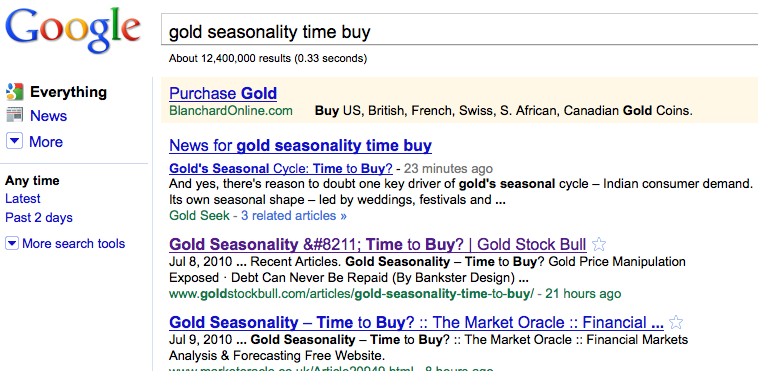
Task: Open the Purchase Gold ad link
Action: pos(223,93)
